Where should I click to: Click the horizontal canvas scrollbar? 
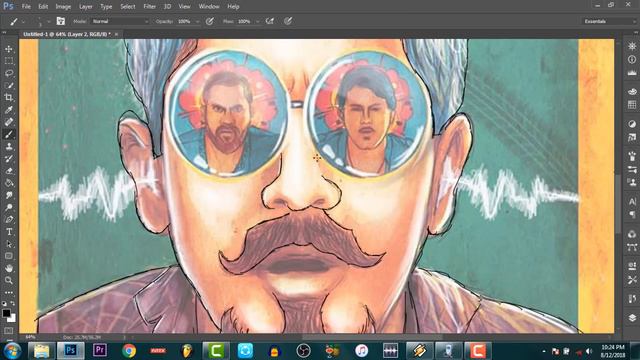(371, 337)
